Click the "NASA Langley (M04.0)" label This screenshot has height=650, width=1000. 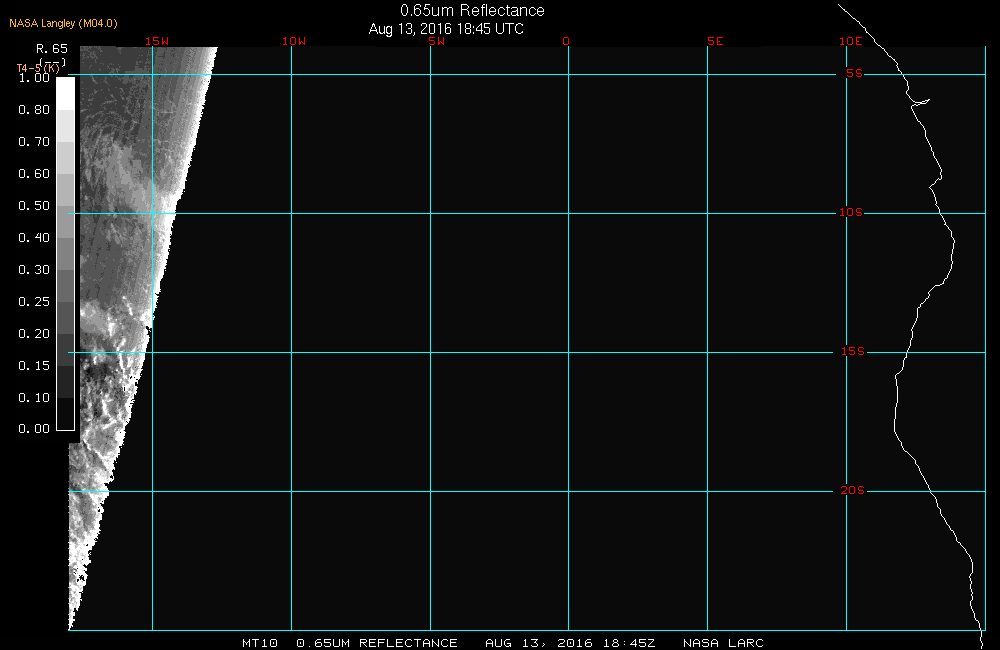tap(63, 23)
